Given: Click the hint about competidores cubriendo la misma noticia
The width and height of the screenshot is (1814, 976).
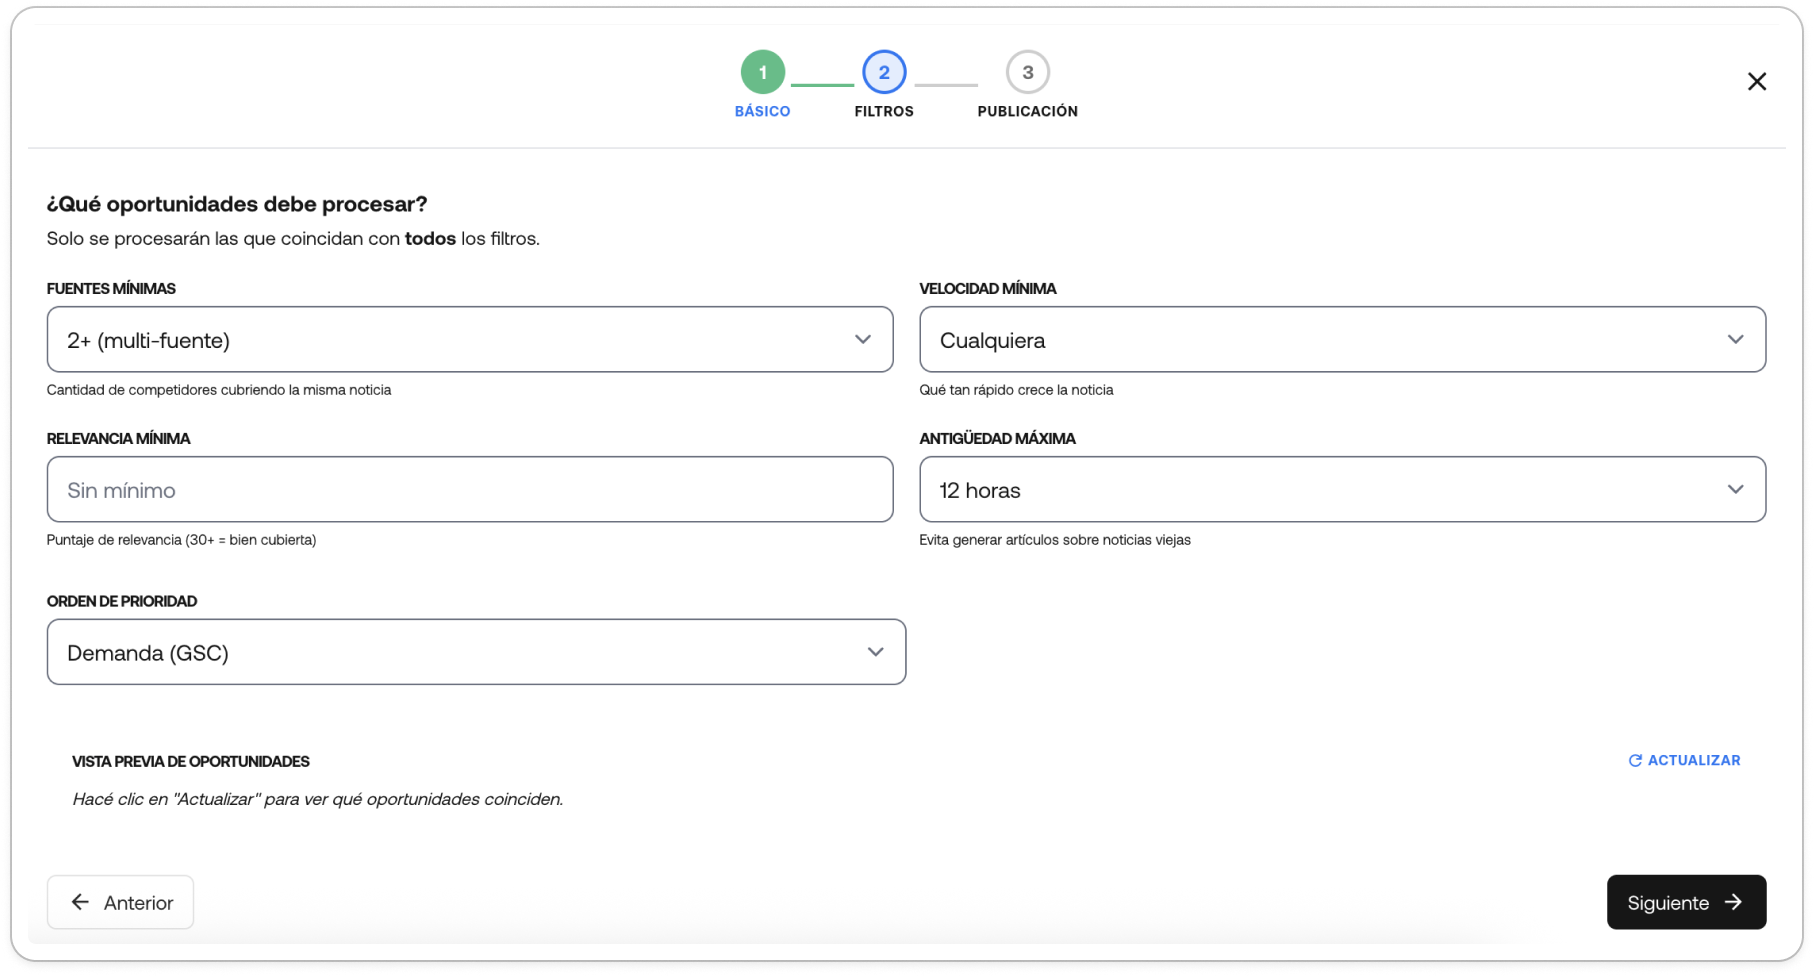Looking at the screenshot, I should tap(219, 390).
